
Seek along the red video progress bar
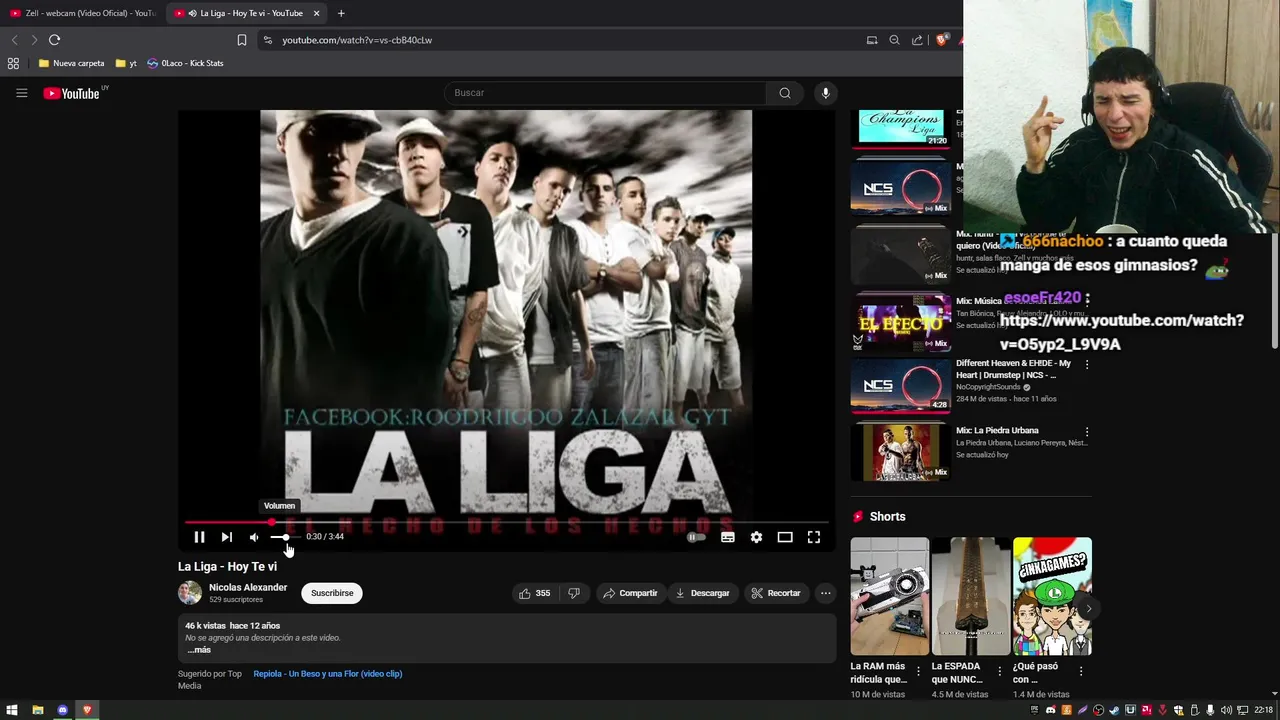(506, 522)
